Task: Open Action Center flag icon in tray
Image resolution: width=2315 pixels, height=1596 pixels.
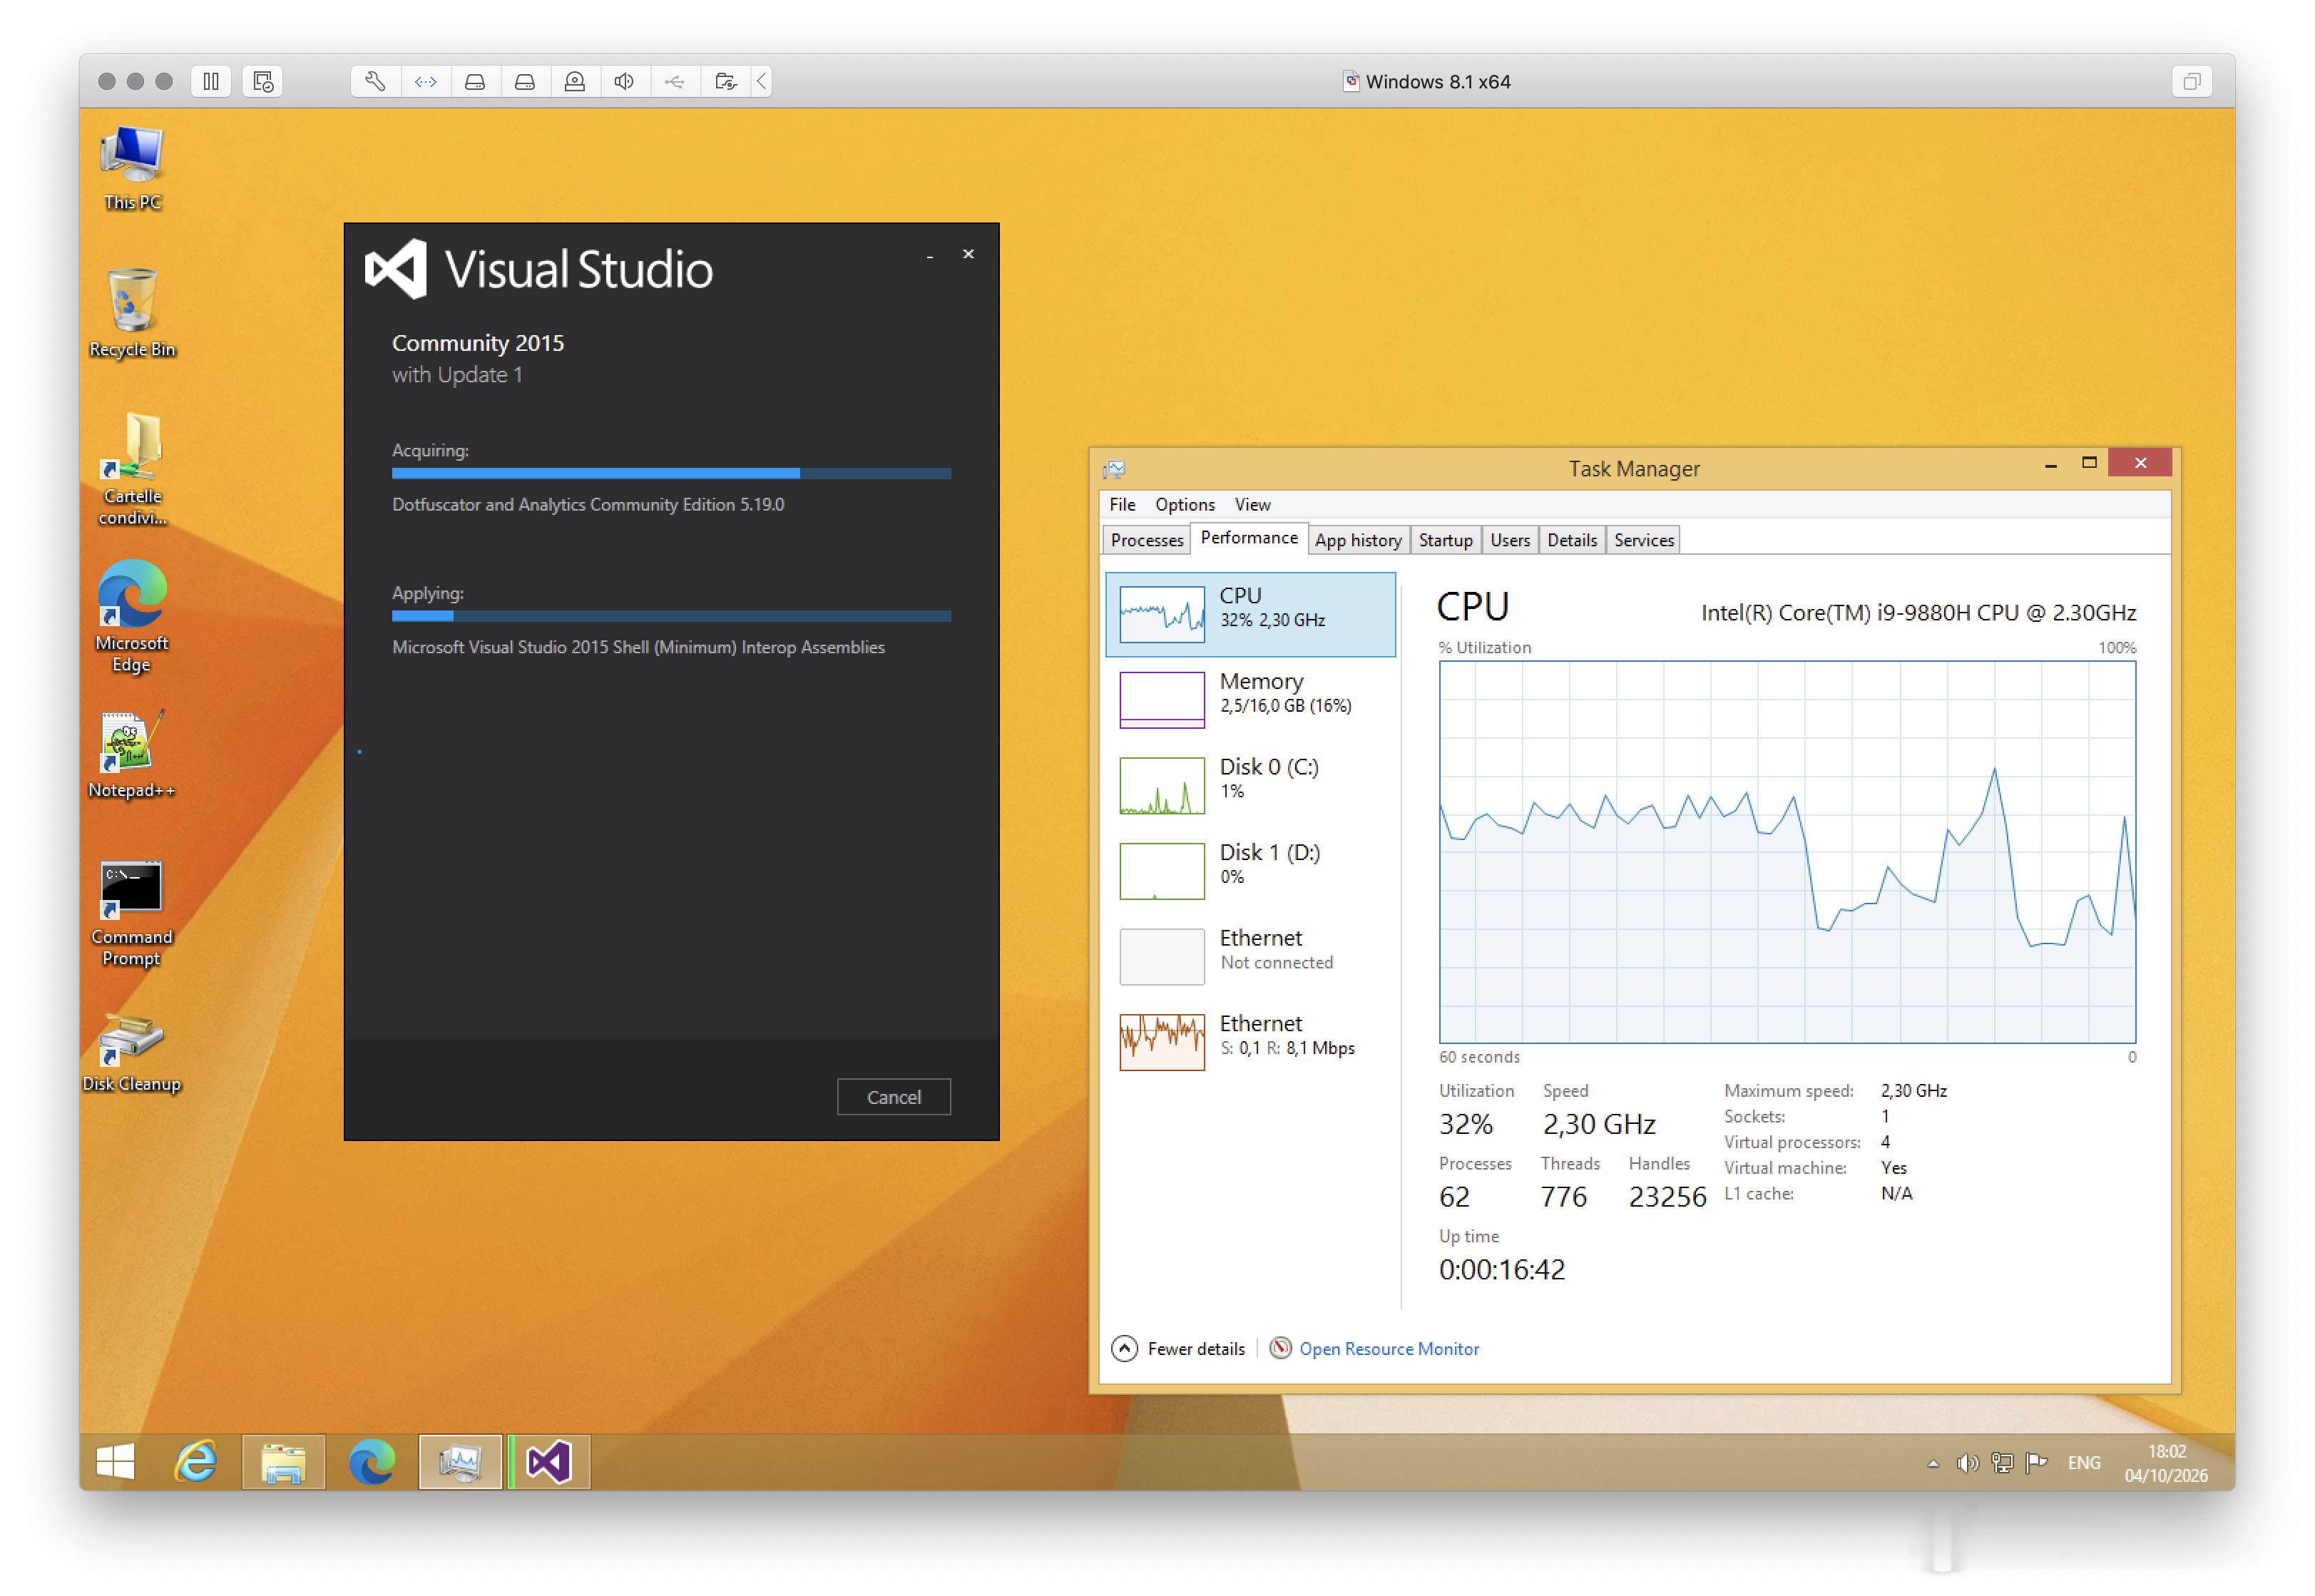Action: [x=2036, y=1463]
